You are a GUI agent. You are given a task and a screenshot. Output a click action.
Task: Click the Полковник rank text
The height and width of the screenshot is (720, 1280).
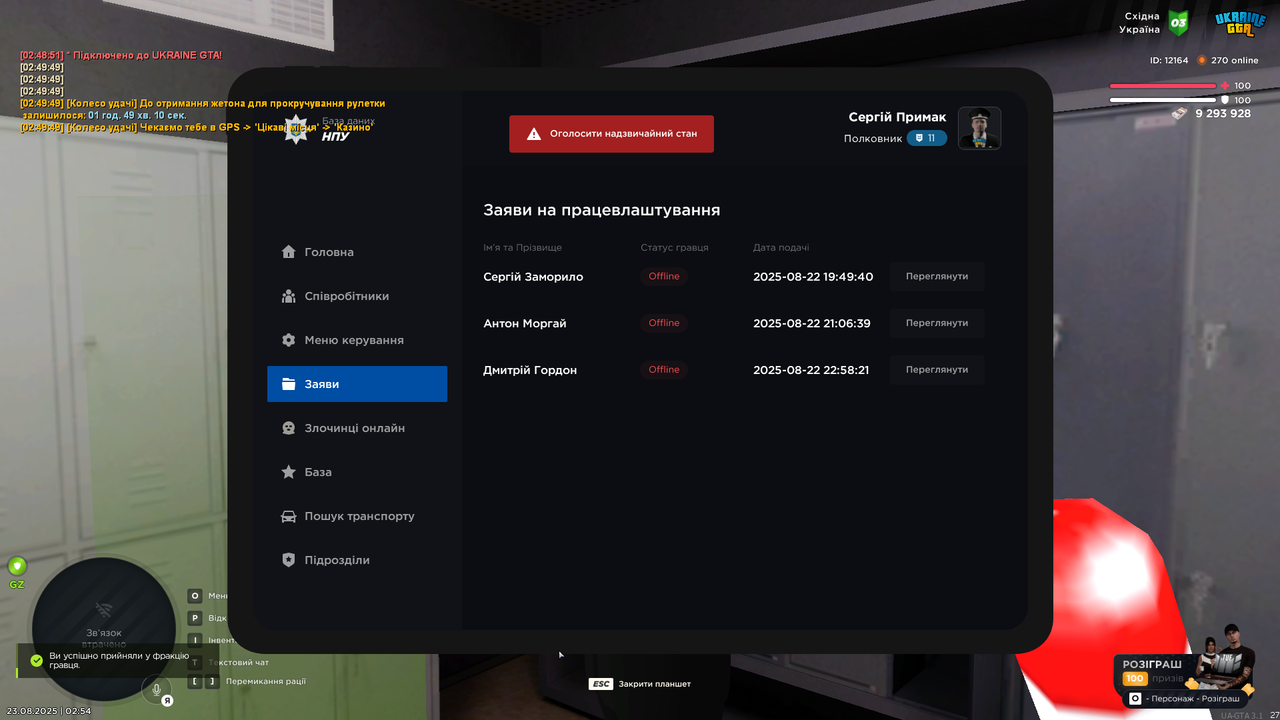873,138
